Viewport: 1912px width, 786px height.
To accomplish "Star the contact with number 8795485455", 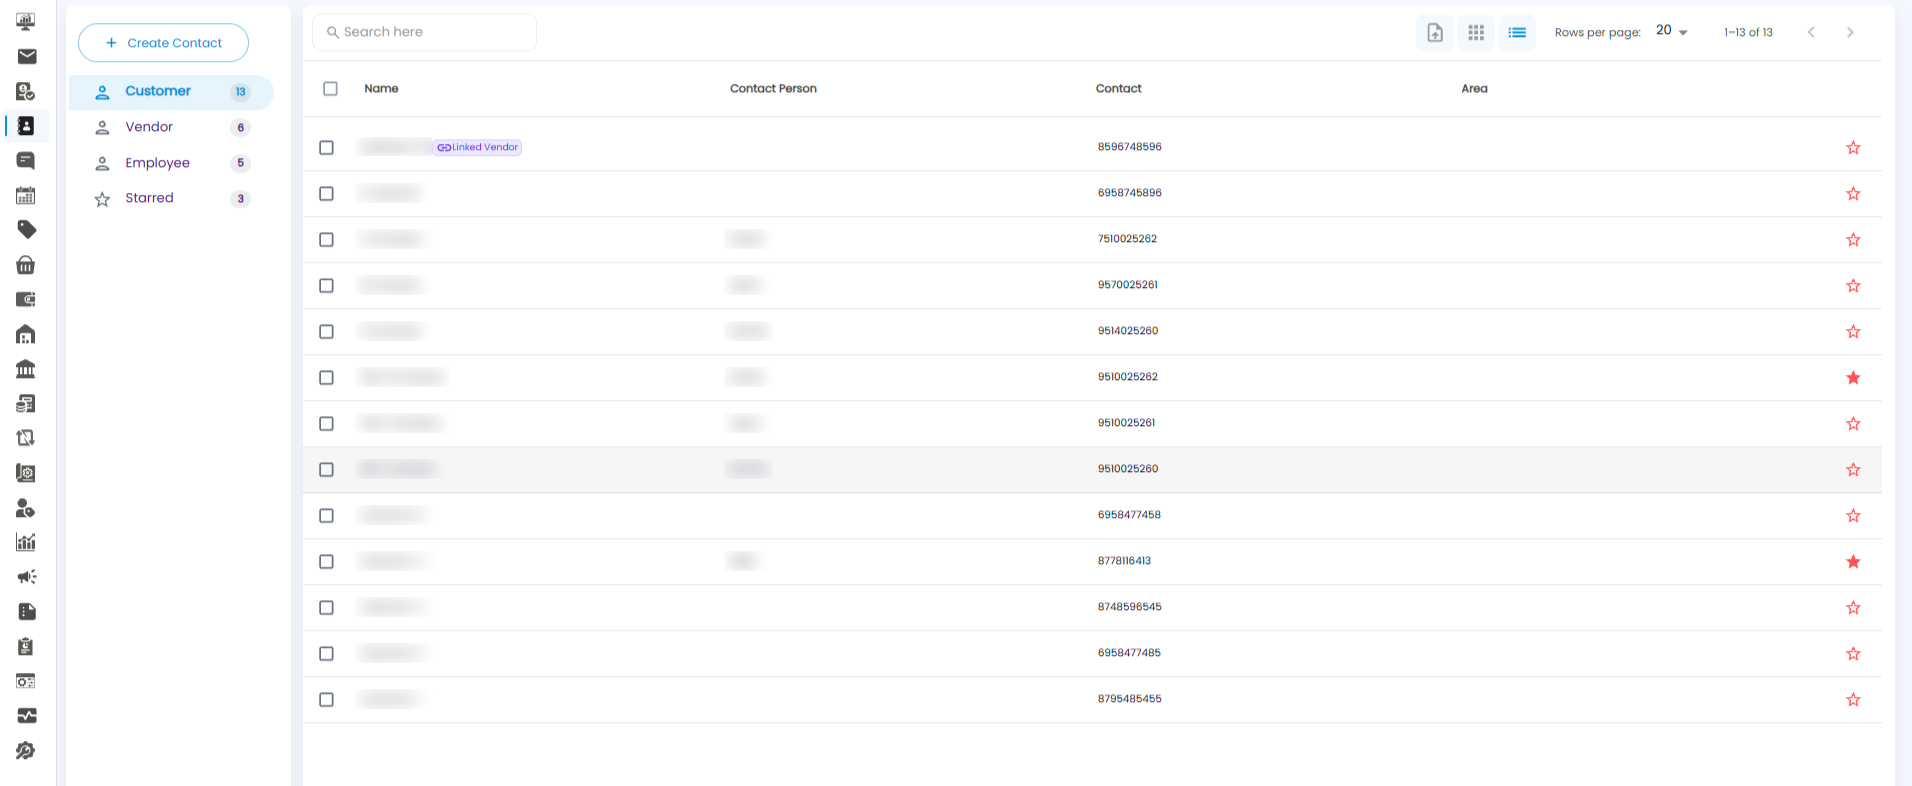I will point(1853,700).
